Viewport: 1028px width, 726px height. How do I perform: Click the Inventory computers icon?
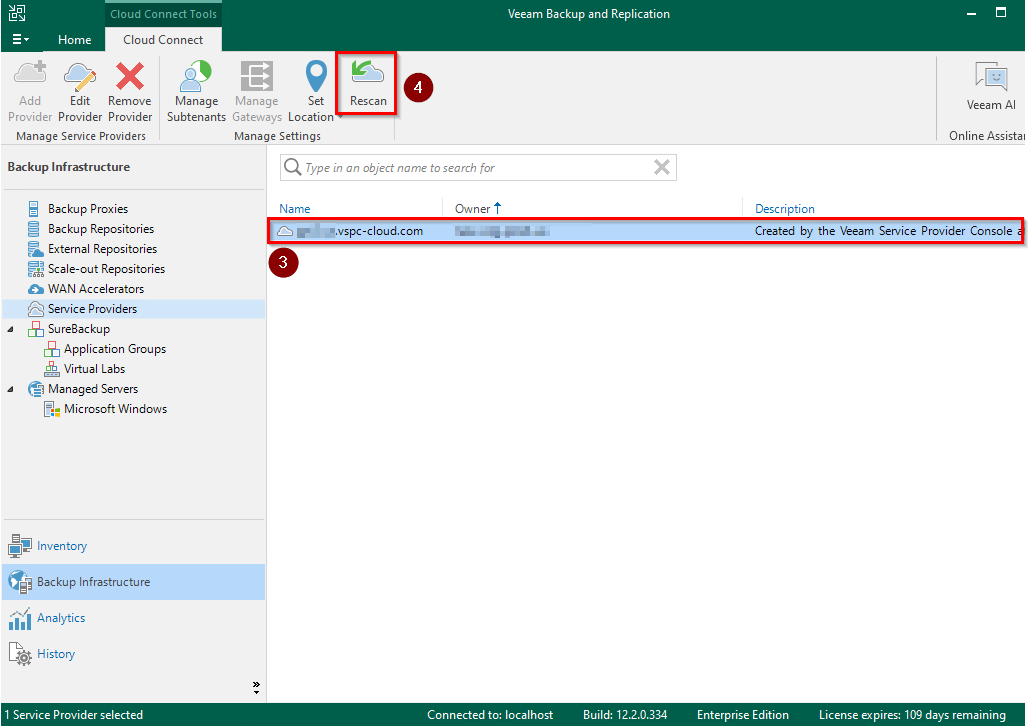(x=20, y=546)
